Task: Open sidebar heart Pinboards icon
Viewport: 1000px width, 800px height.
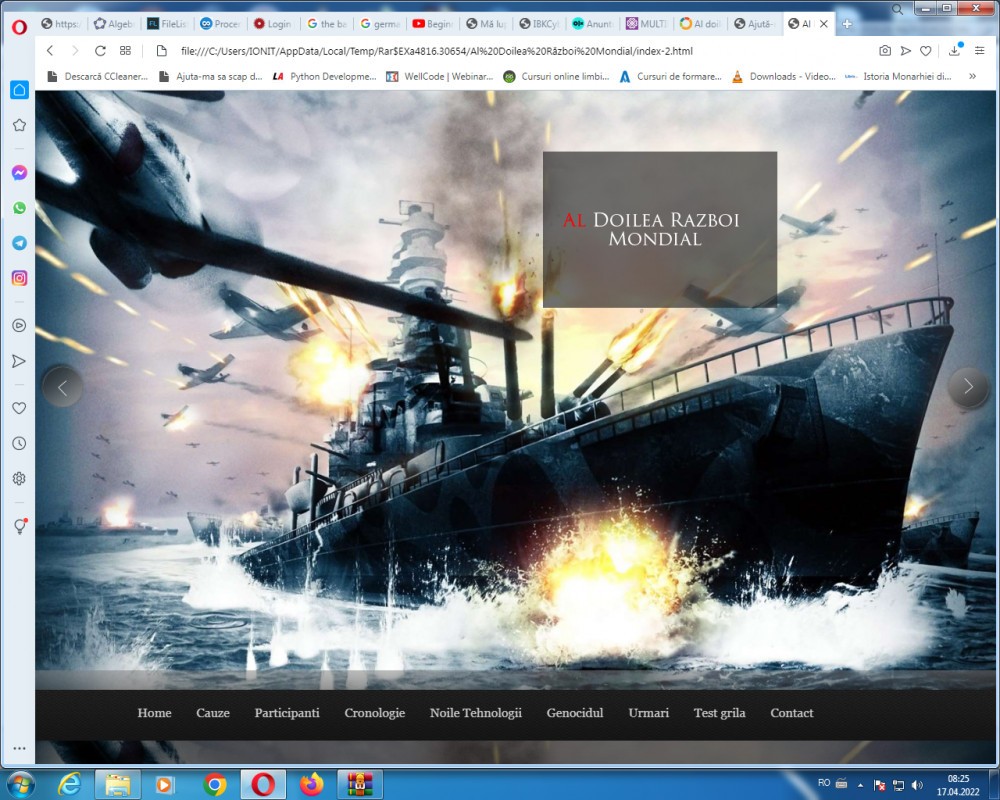Action: [x=20, y=408]
